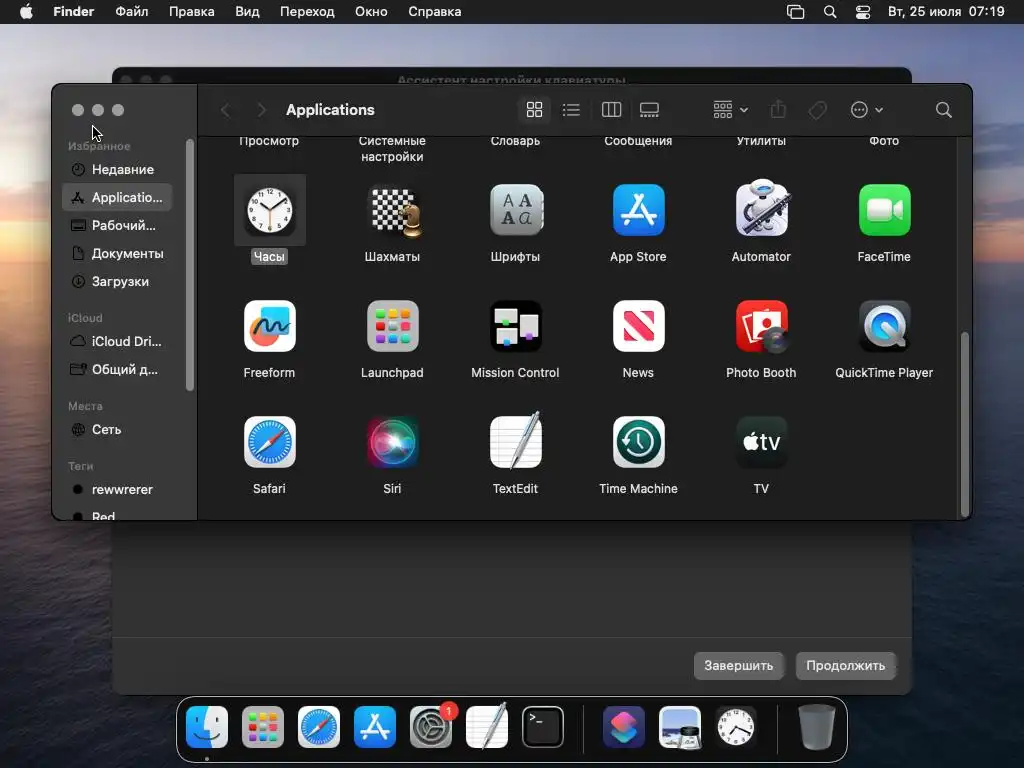Viewport: 1024px width, 768px height.
Task: Open Finder window search
Action: [x=943, y=110]
